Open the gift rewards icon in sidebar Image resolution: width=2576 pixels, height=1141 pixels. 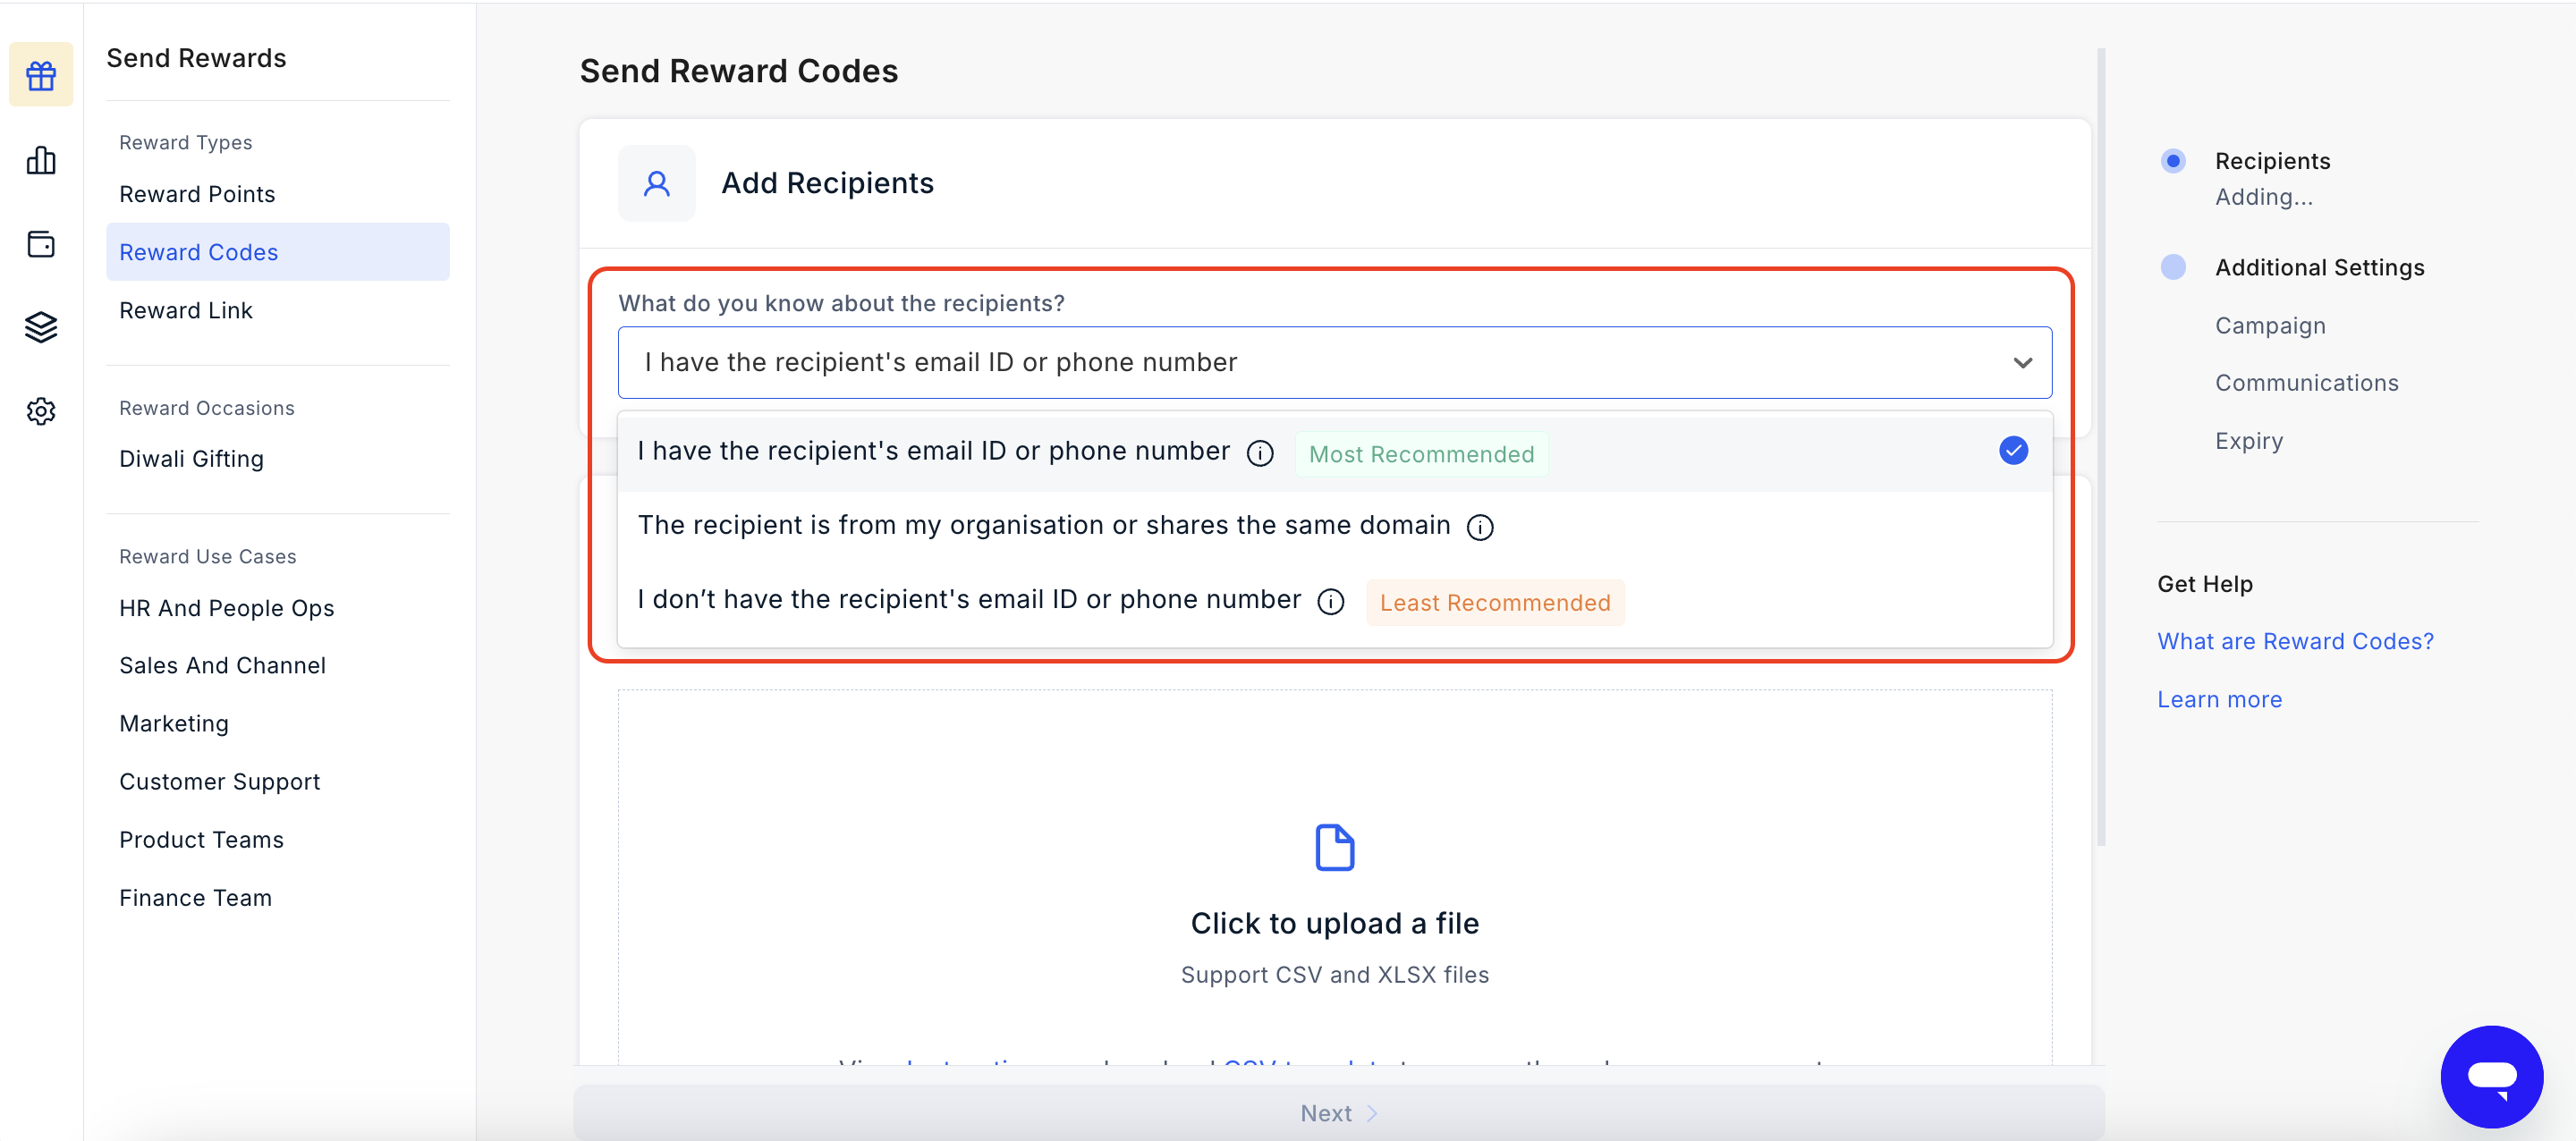coord(41,75)
